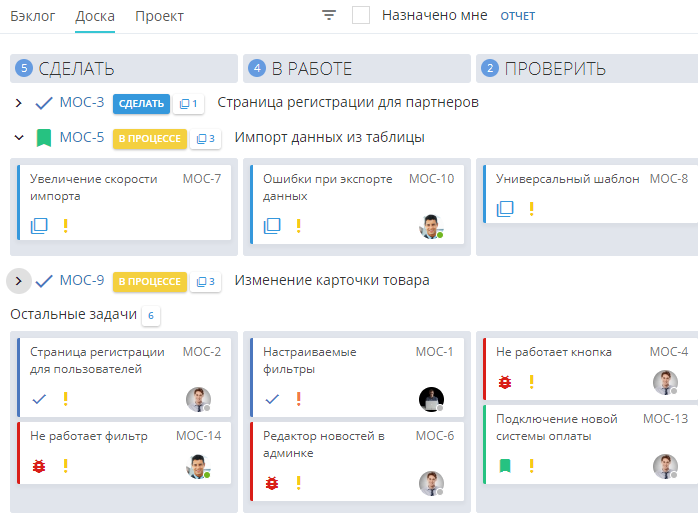Click the В ПРОЦЕССЕ badge on MOC-5
This screenshot has height=513, width=698.
pos(150,138)
